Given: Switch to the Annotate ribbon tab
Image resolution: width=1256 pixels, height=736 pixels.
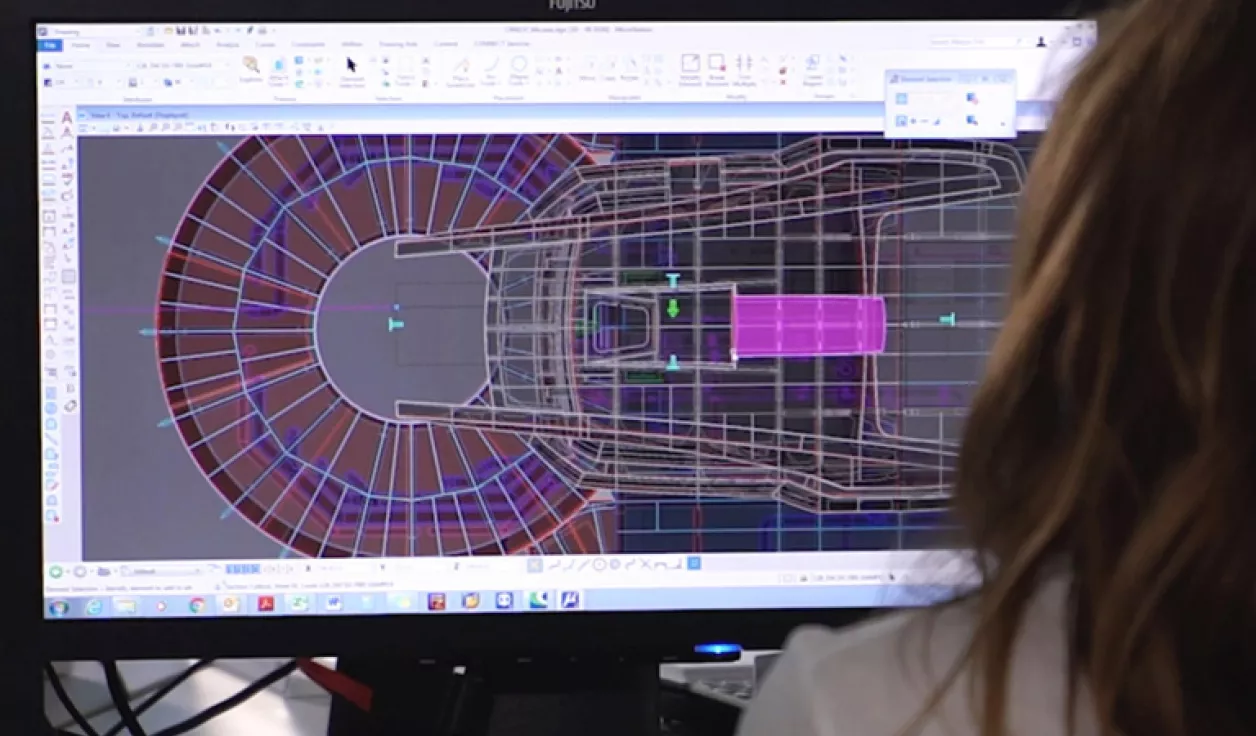Looking at the screenshot, I should tap(151, 45).
